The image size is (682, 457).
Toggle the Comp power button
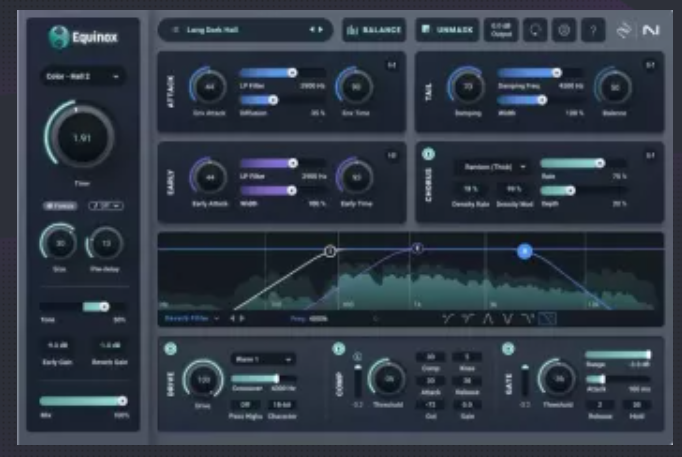coord(338,348)
